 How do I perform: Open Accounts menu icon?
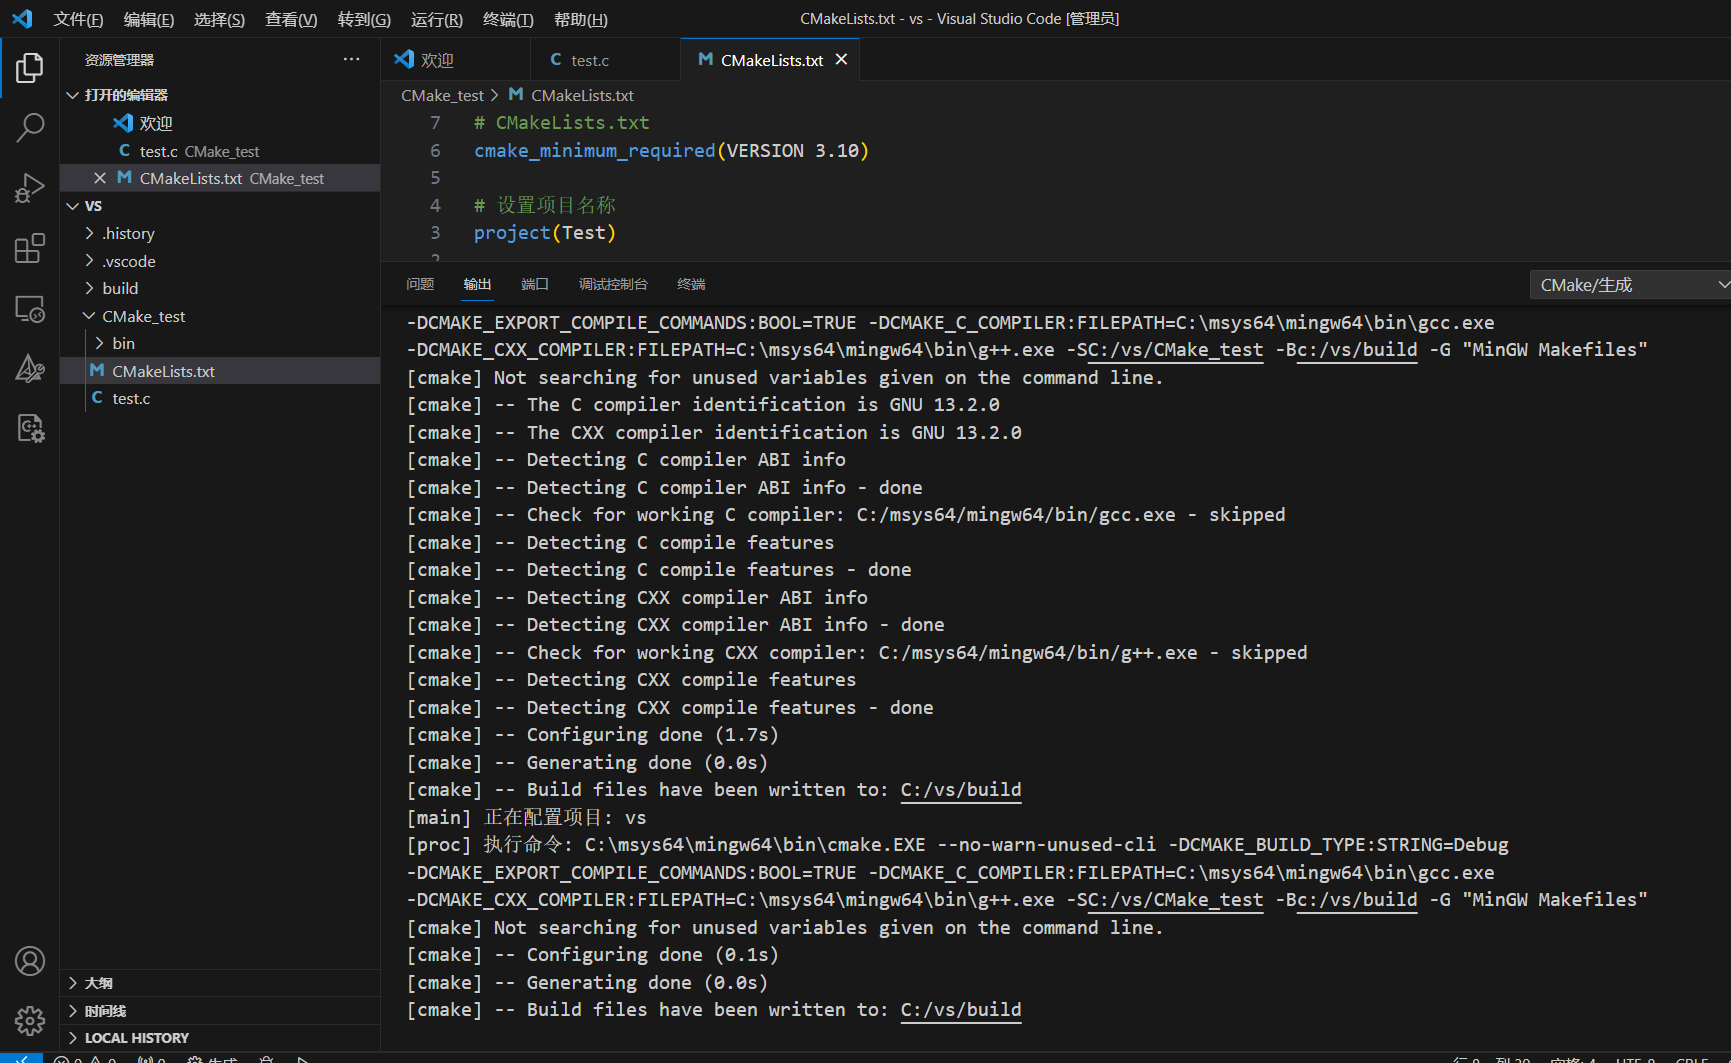(x=30, y=961)
